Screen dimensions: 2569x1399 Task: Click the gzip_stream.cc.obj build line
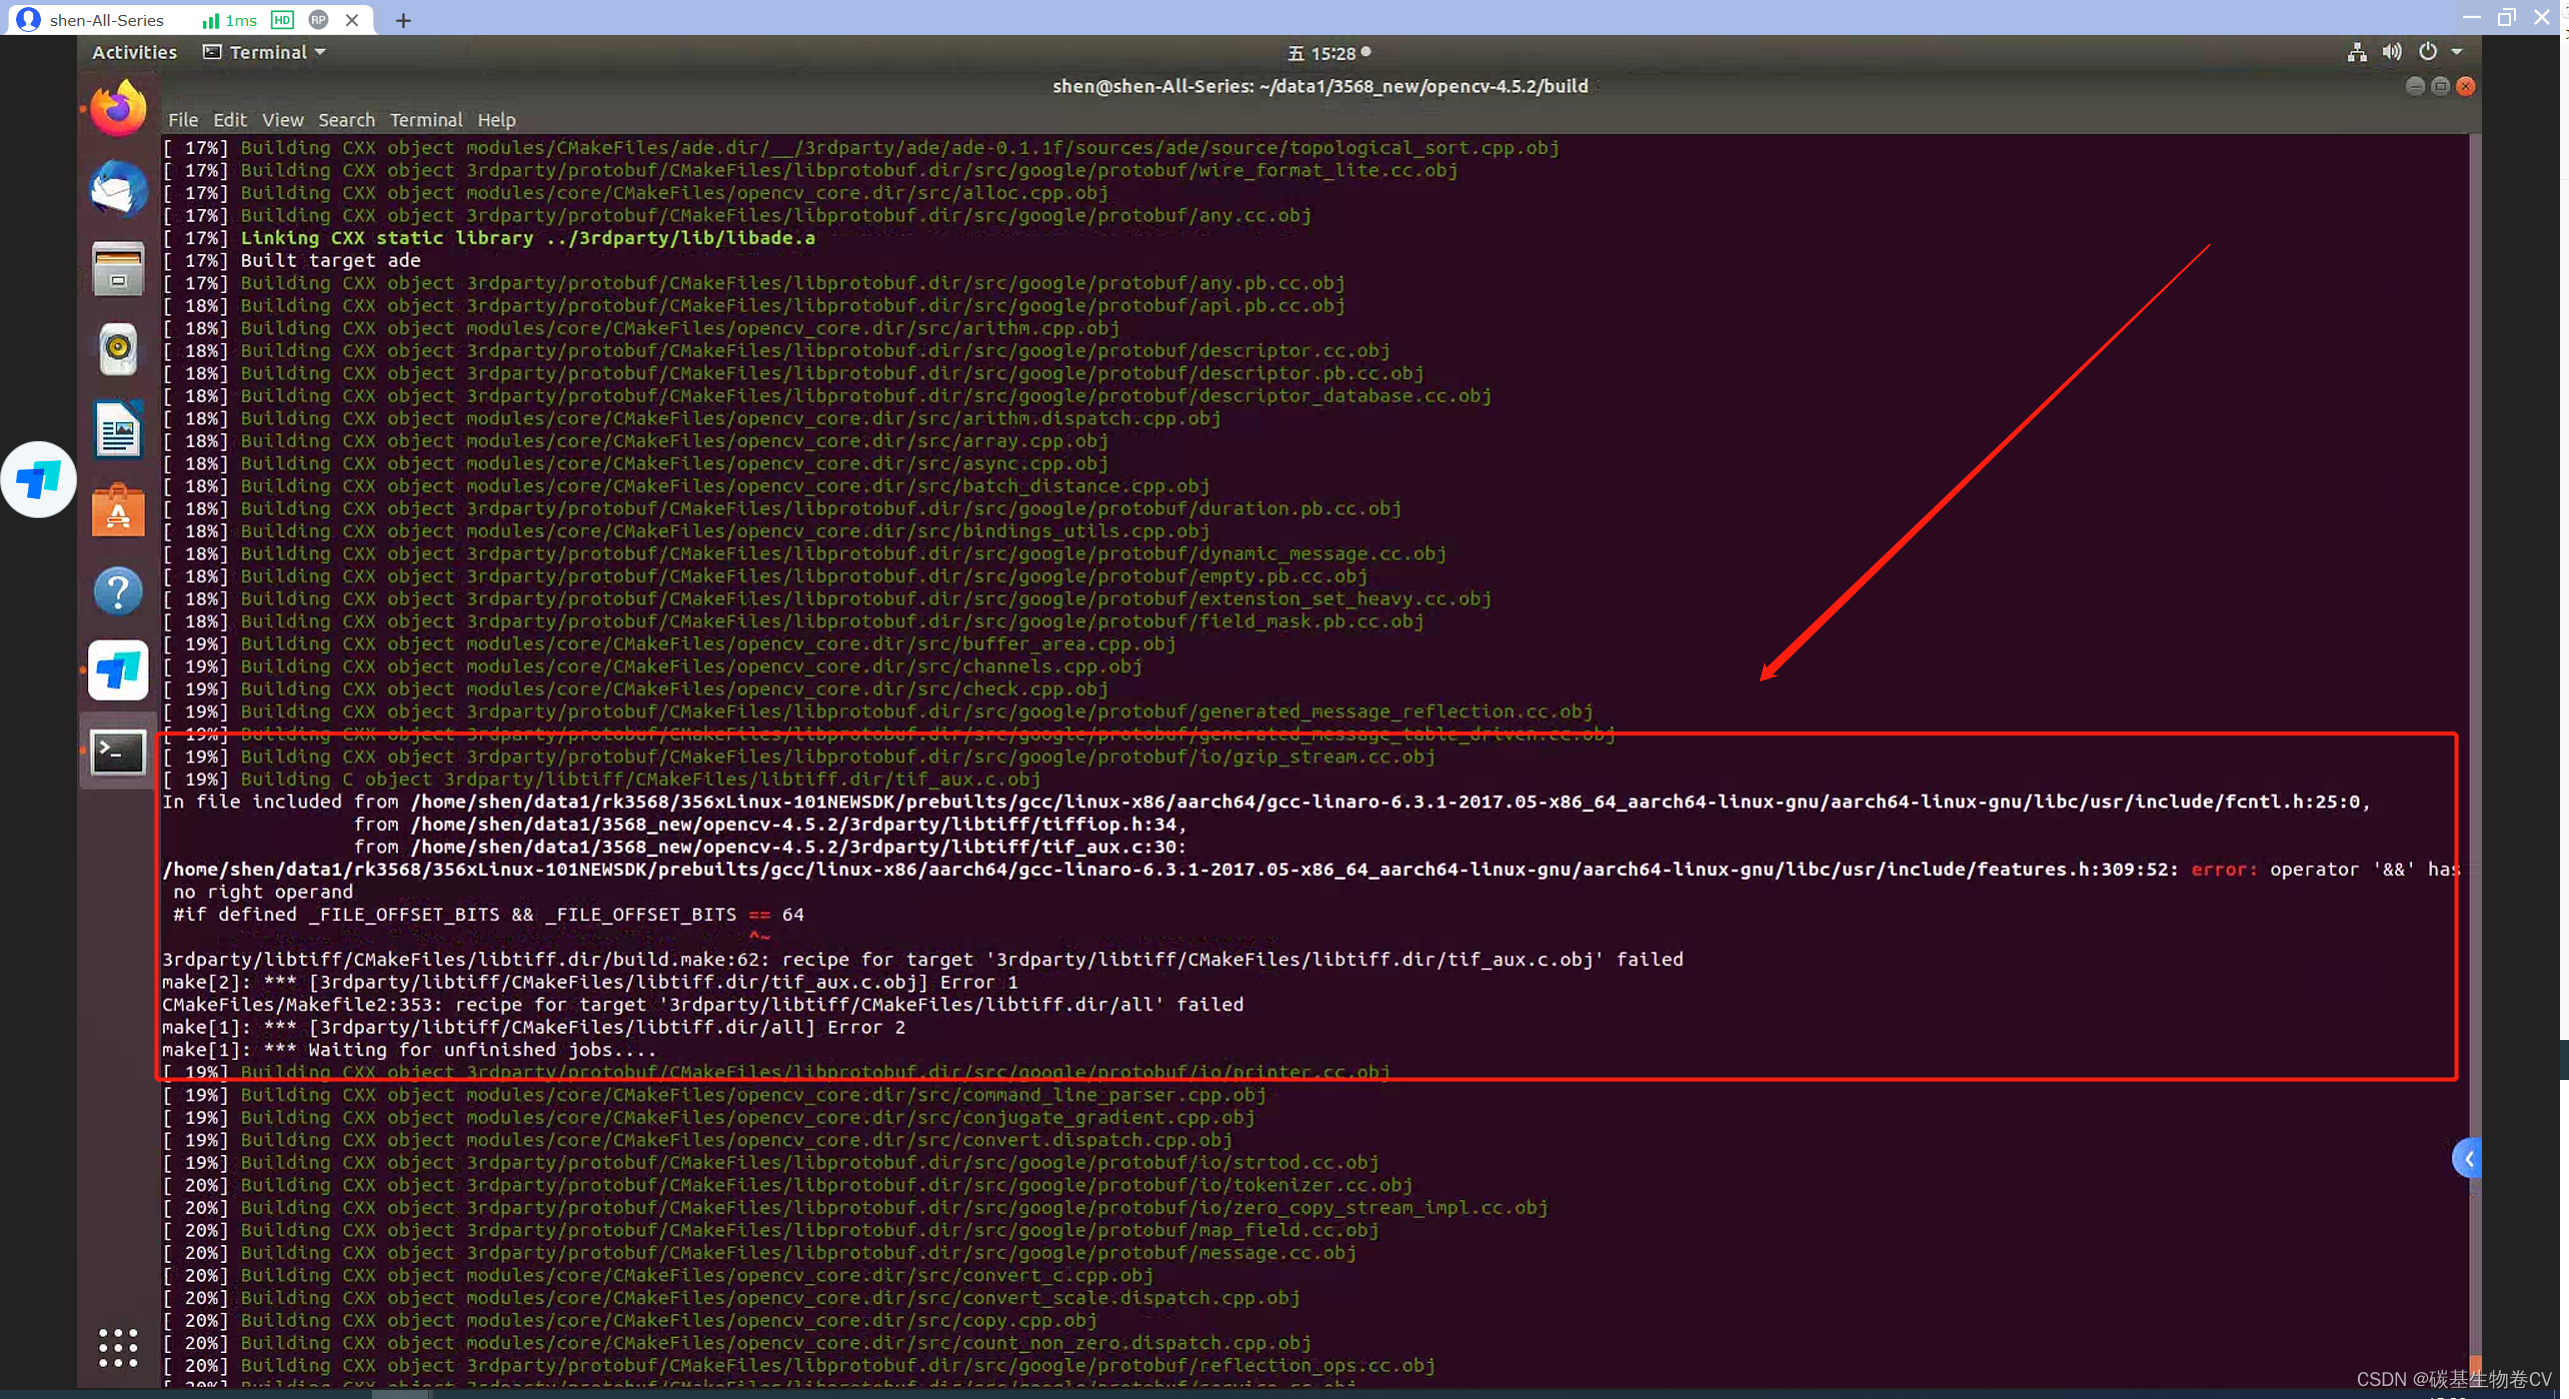pos(798,756)
